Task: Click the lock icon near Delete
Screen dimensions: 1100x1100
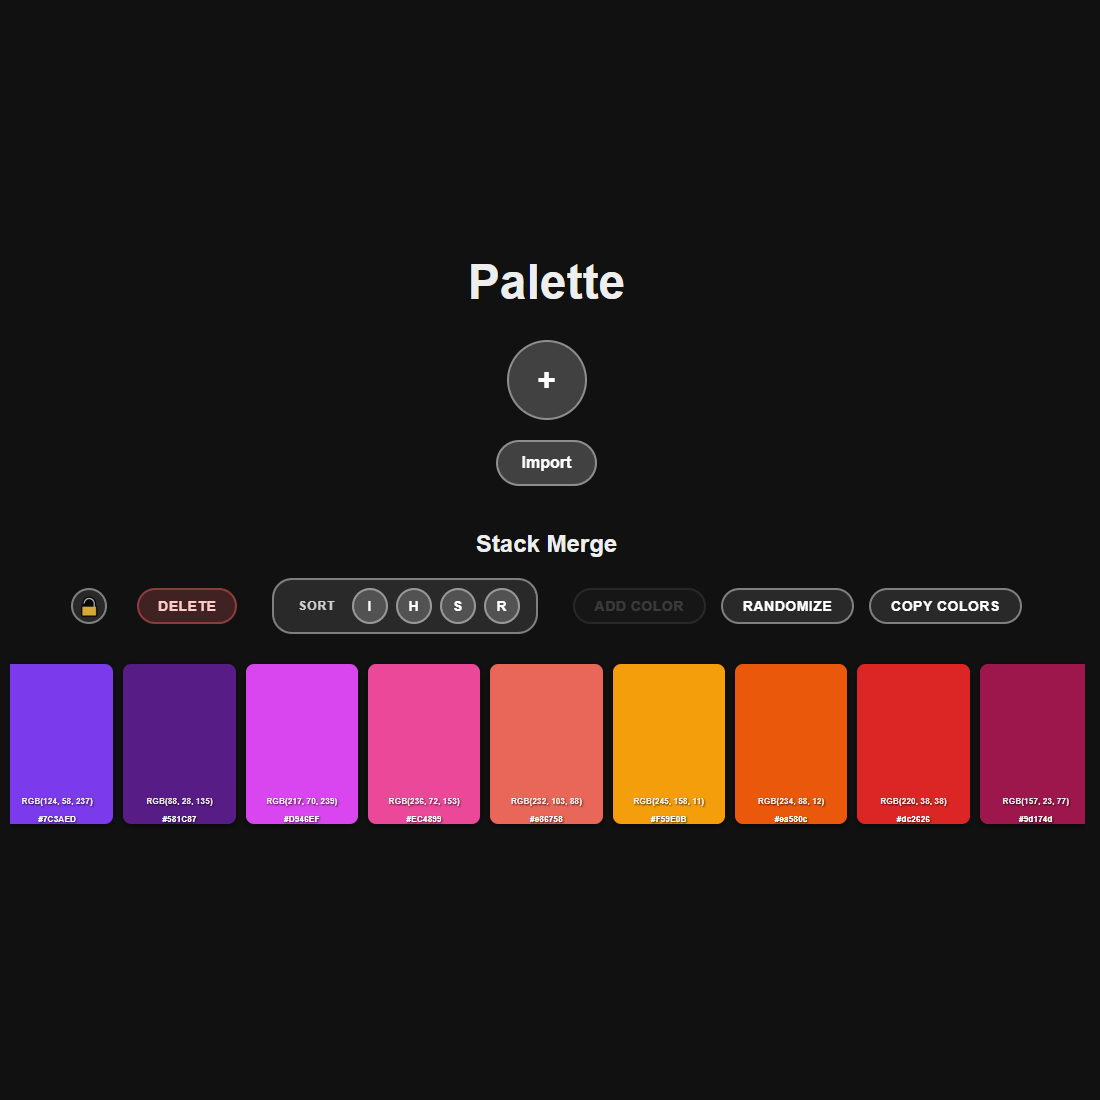Action: (88, 606)
